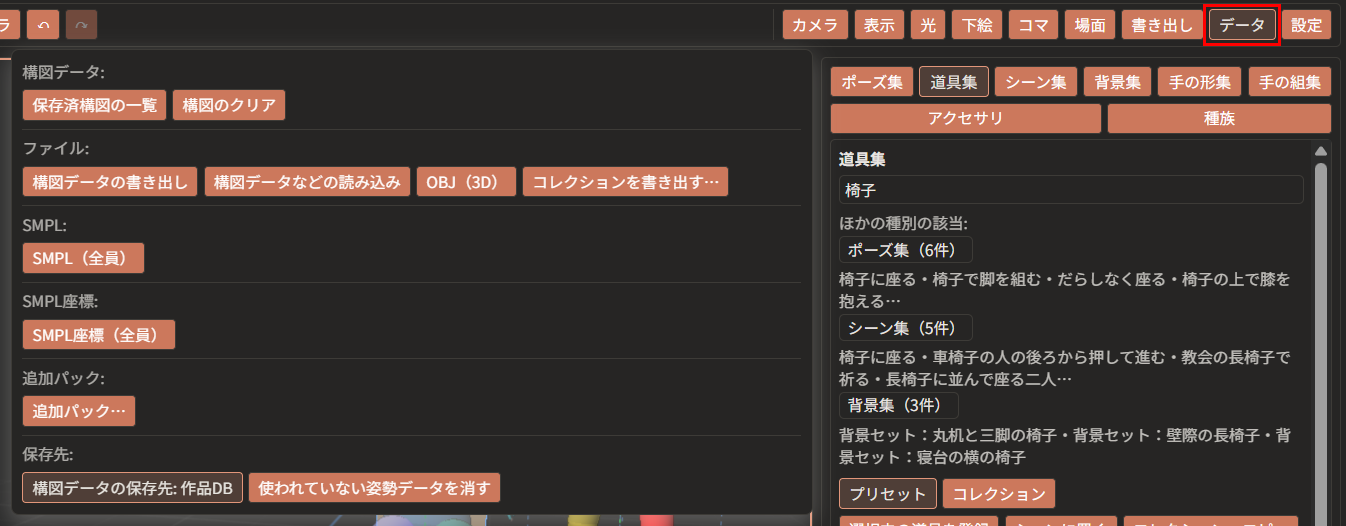This screenshot has width=1346, height=526.
Task: Open 保存済構図の一覧 list
Action: tap(95, 105)
